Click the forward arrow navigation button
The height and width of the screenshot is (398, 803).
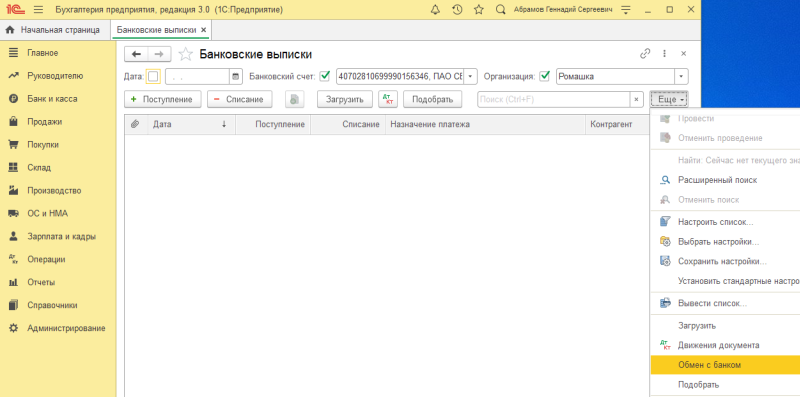click(x=159, y=54)
